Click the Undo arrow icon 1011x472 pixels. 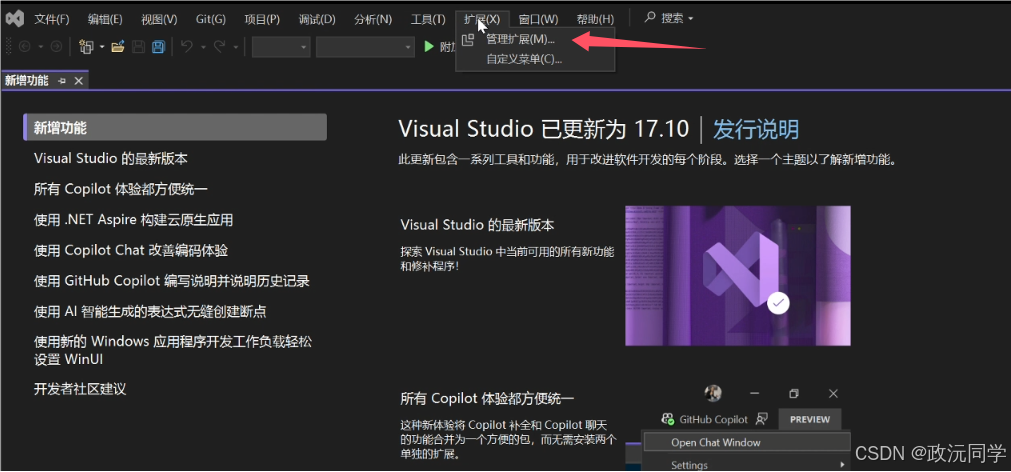[x=187, y=46]
